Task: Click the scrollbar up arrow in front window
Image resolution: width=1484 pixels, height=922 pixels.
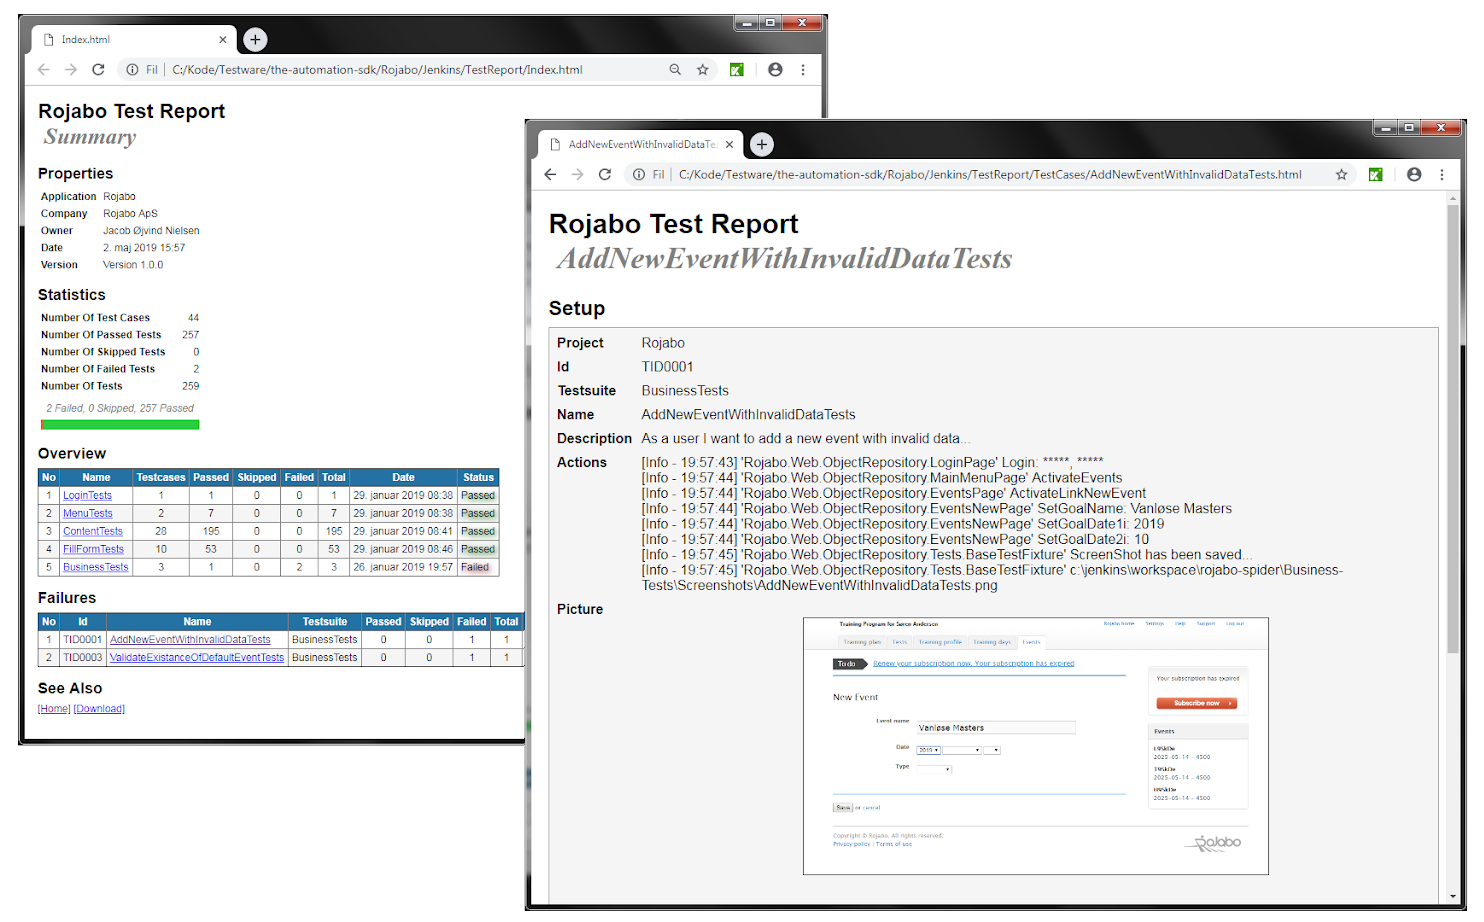Action: [x=1453, y=198]
